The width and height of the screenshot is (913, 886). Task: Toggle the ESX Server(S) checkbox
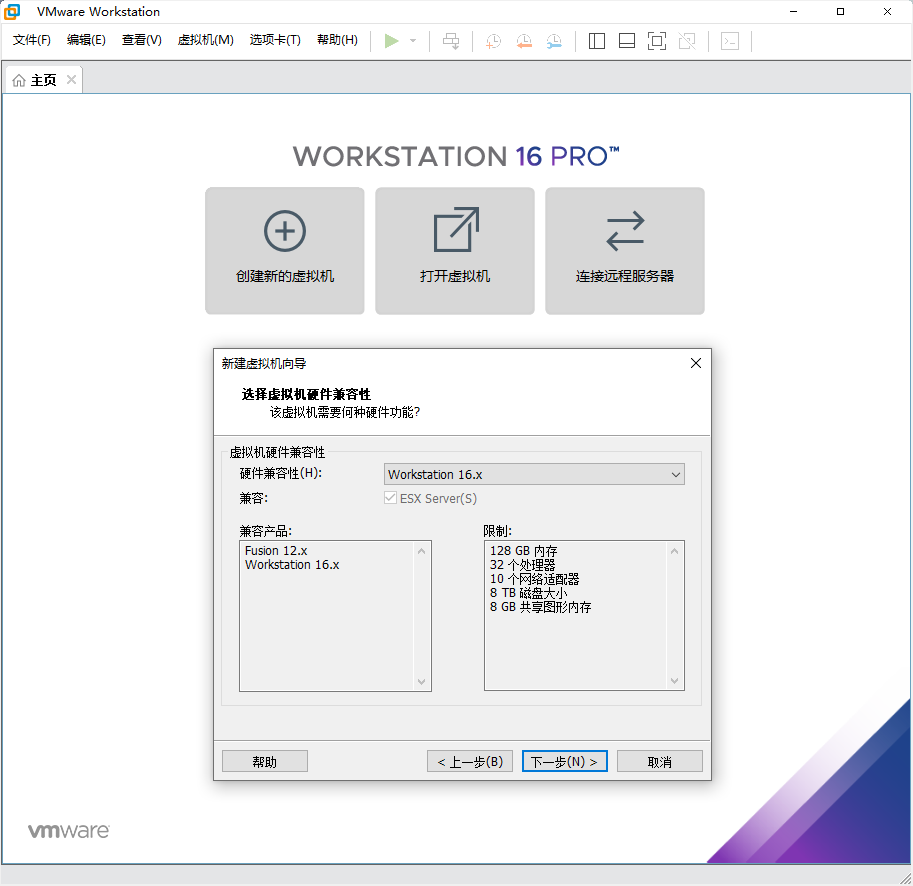coord(390,498)
